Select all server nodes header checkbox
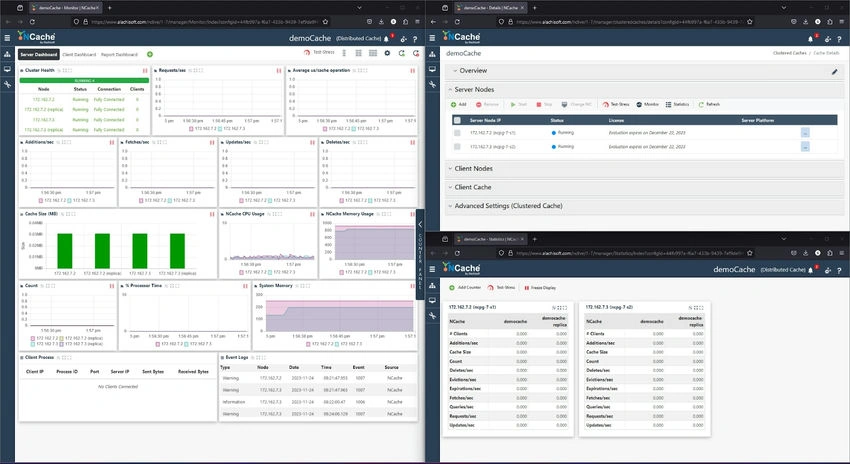The width and height of the screenshot is (850, 464). pos(458,120)
